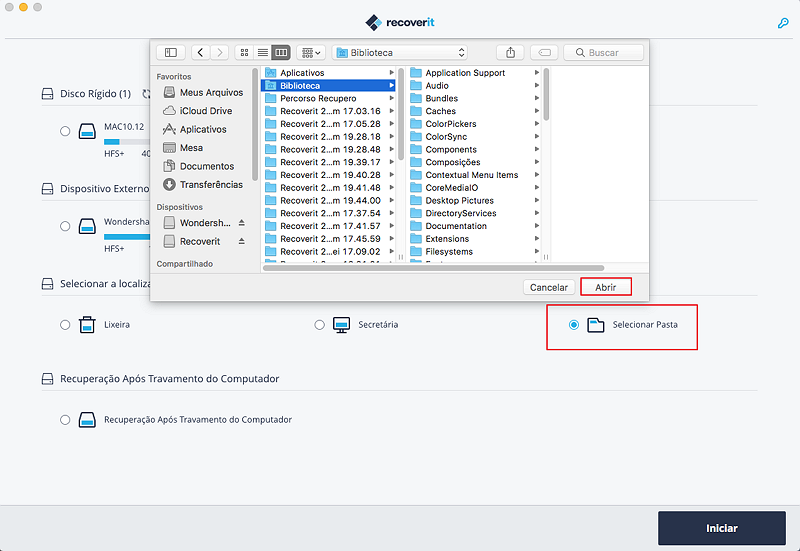Open Transferências in sidebar
This screenshot has height=551, width=800.
[x=203, y=184]
